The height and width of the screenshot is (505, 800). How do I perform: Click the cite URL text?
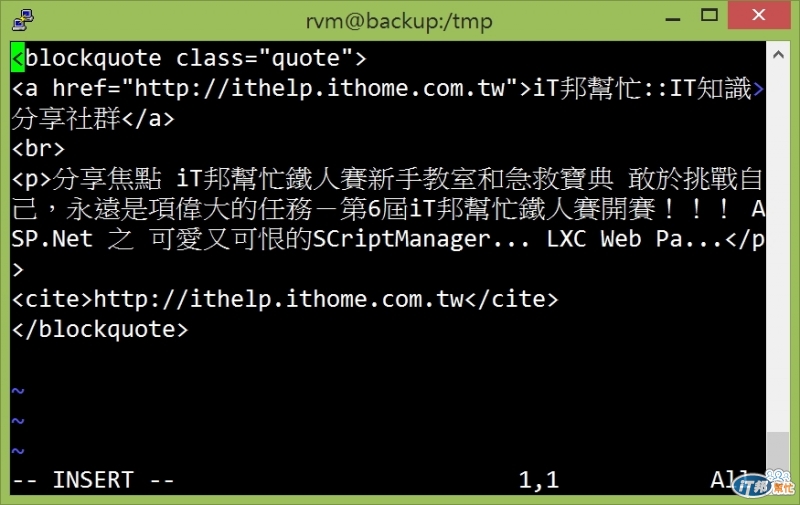[x=279, y=299]
